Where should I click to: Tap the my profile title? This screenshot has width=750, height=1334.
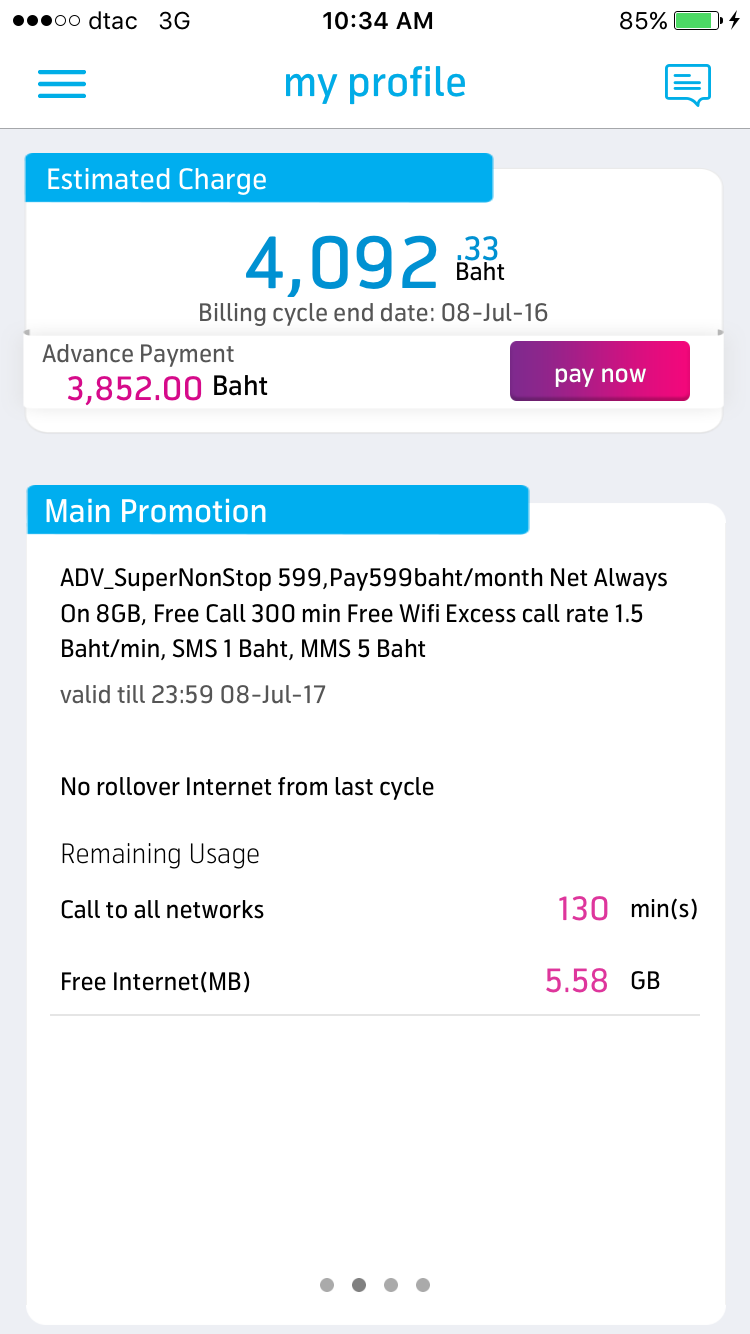pos(375,83)
